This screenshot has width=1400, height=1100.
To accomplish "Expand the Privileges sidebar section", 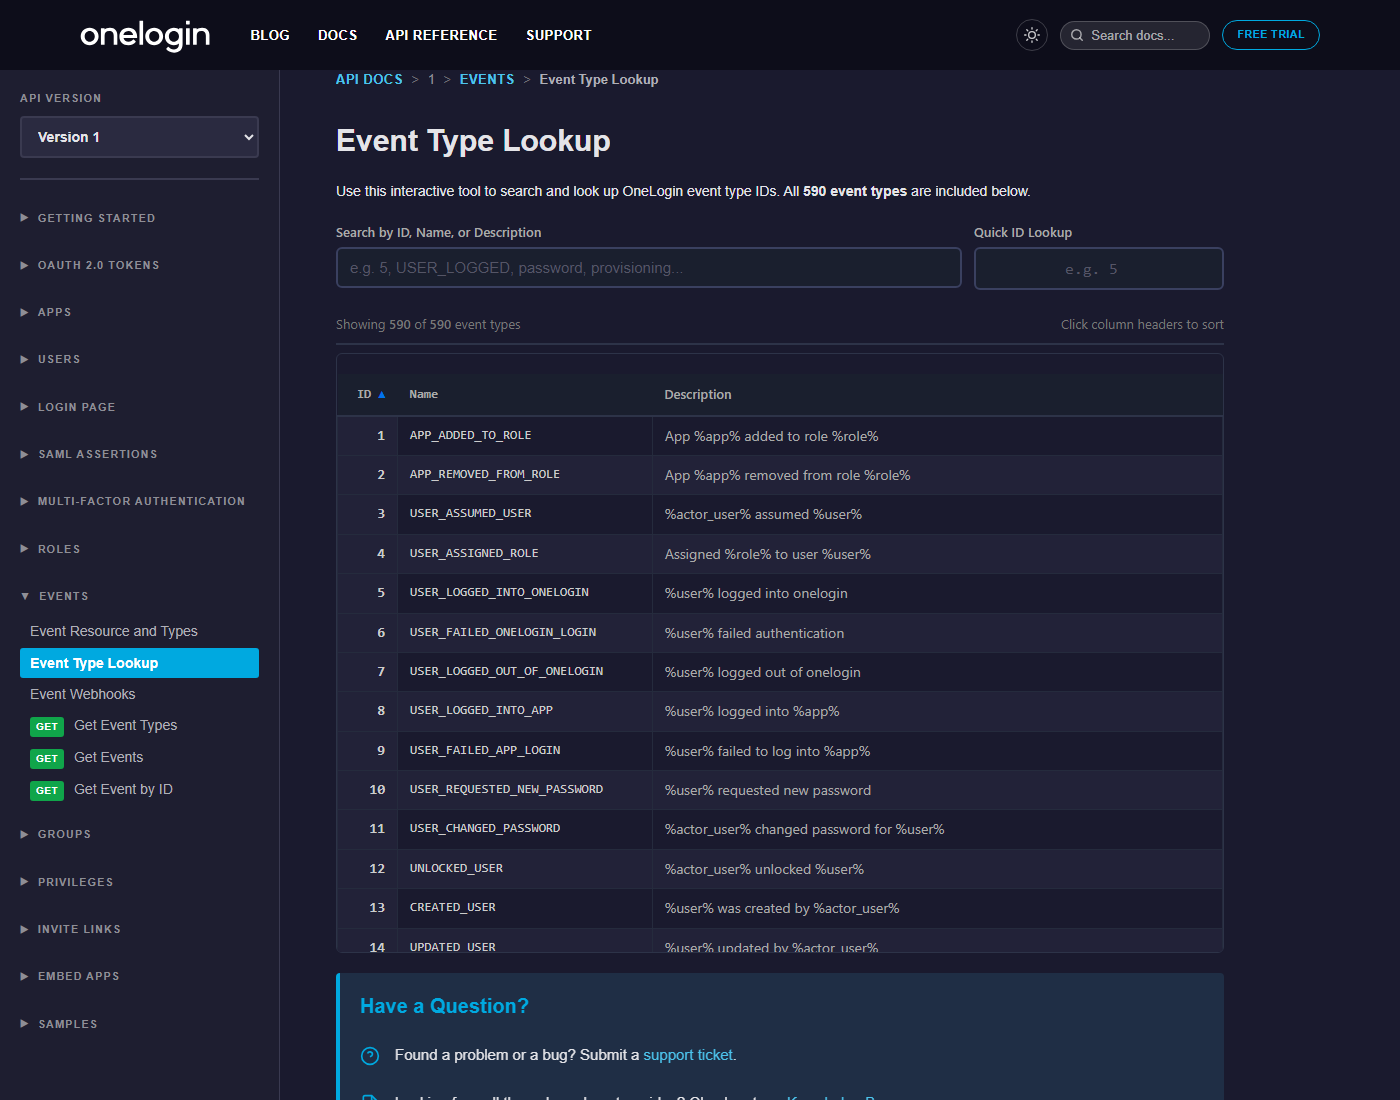I will (x=67, y=882).
